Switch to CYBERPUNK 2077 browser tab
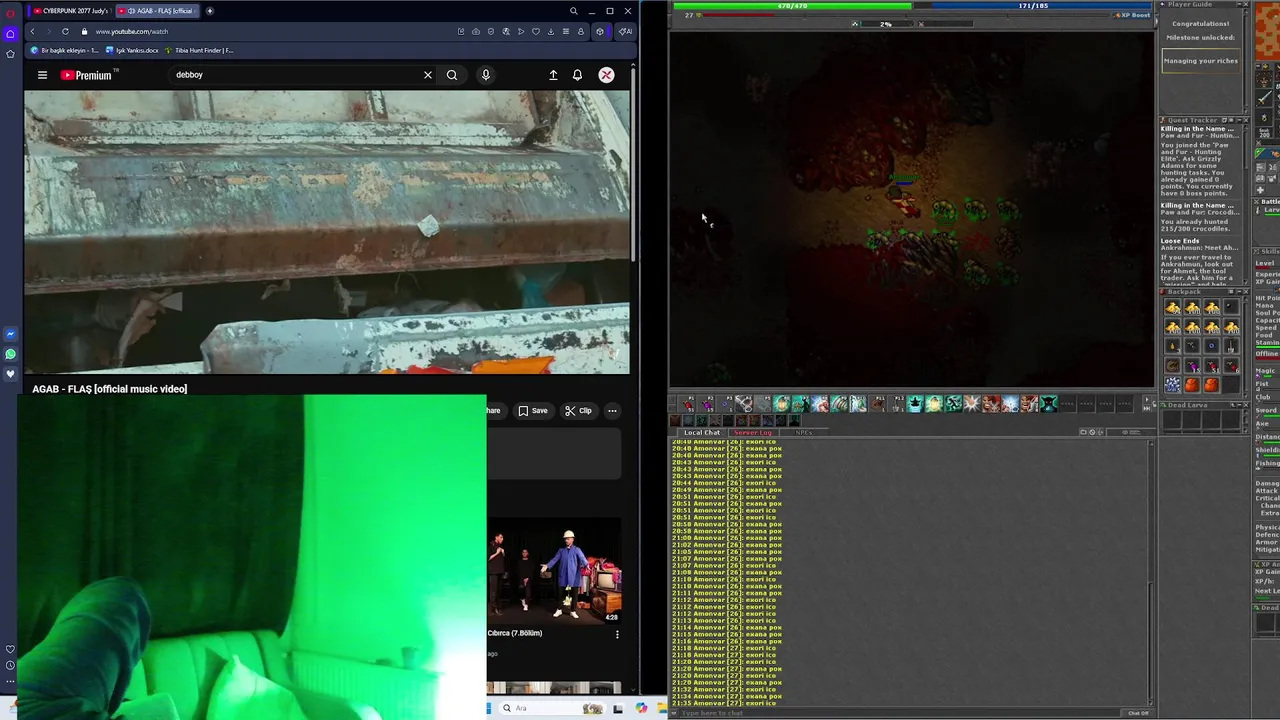This screenshot has width=1280, height=720. coord(70,11)
